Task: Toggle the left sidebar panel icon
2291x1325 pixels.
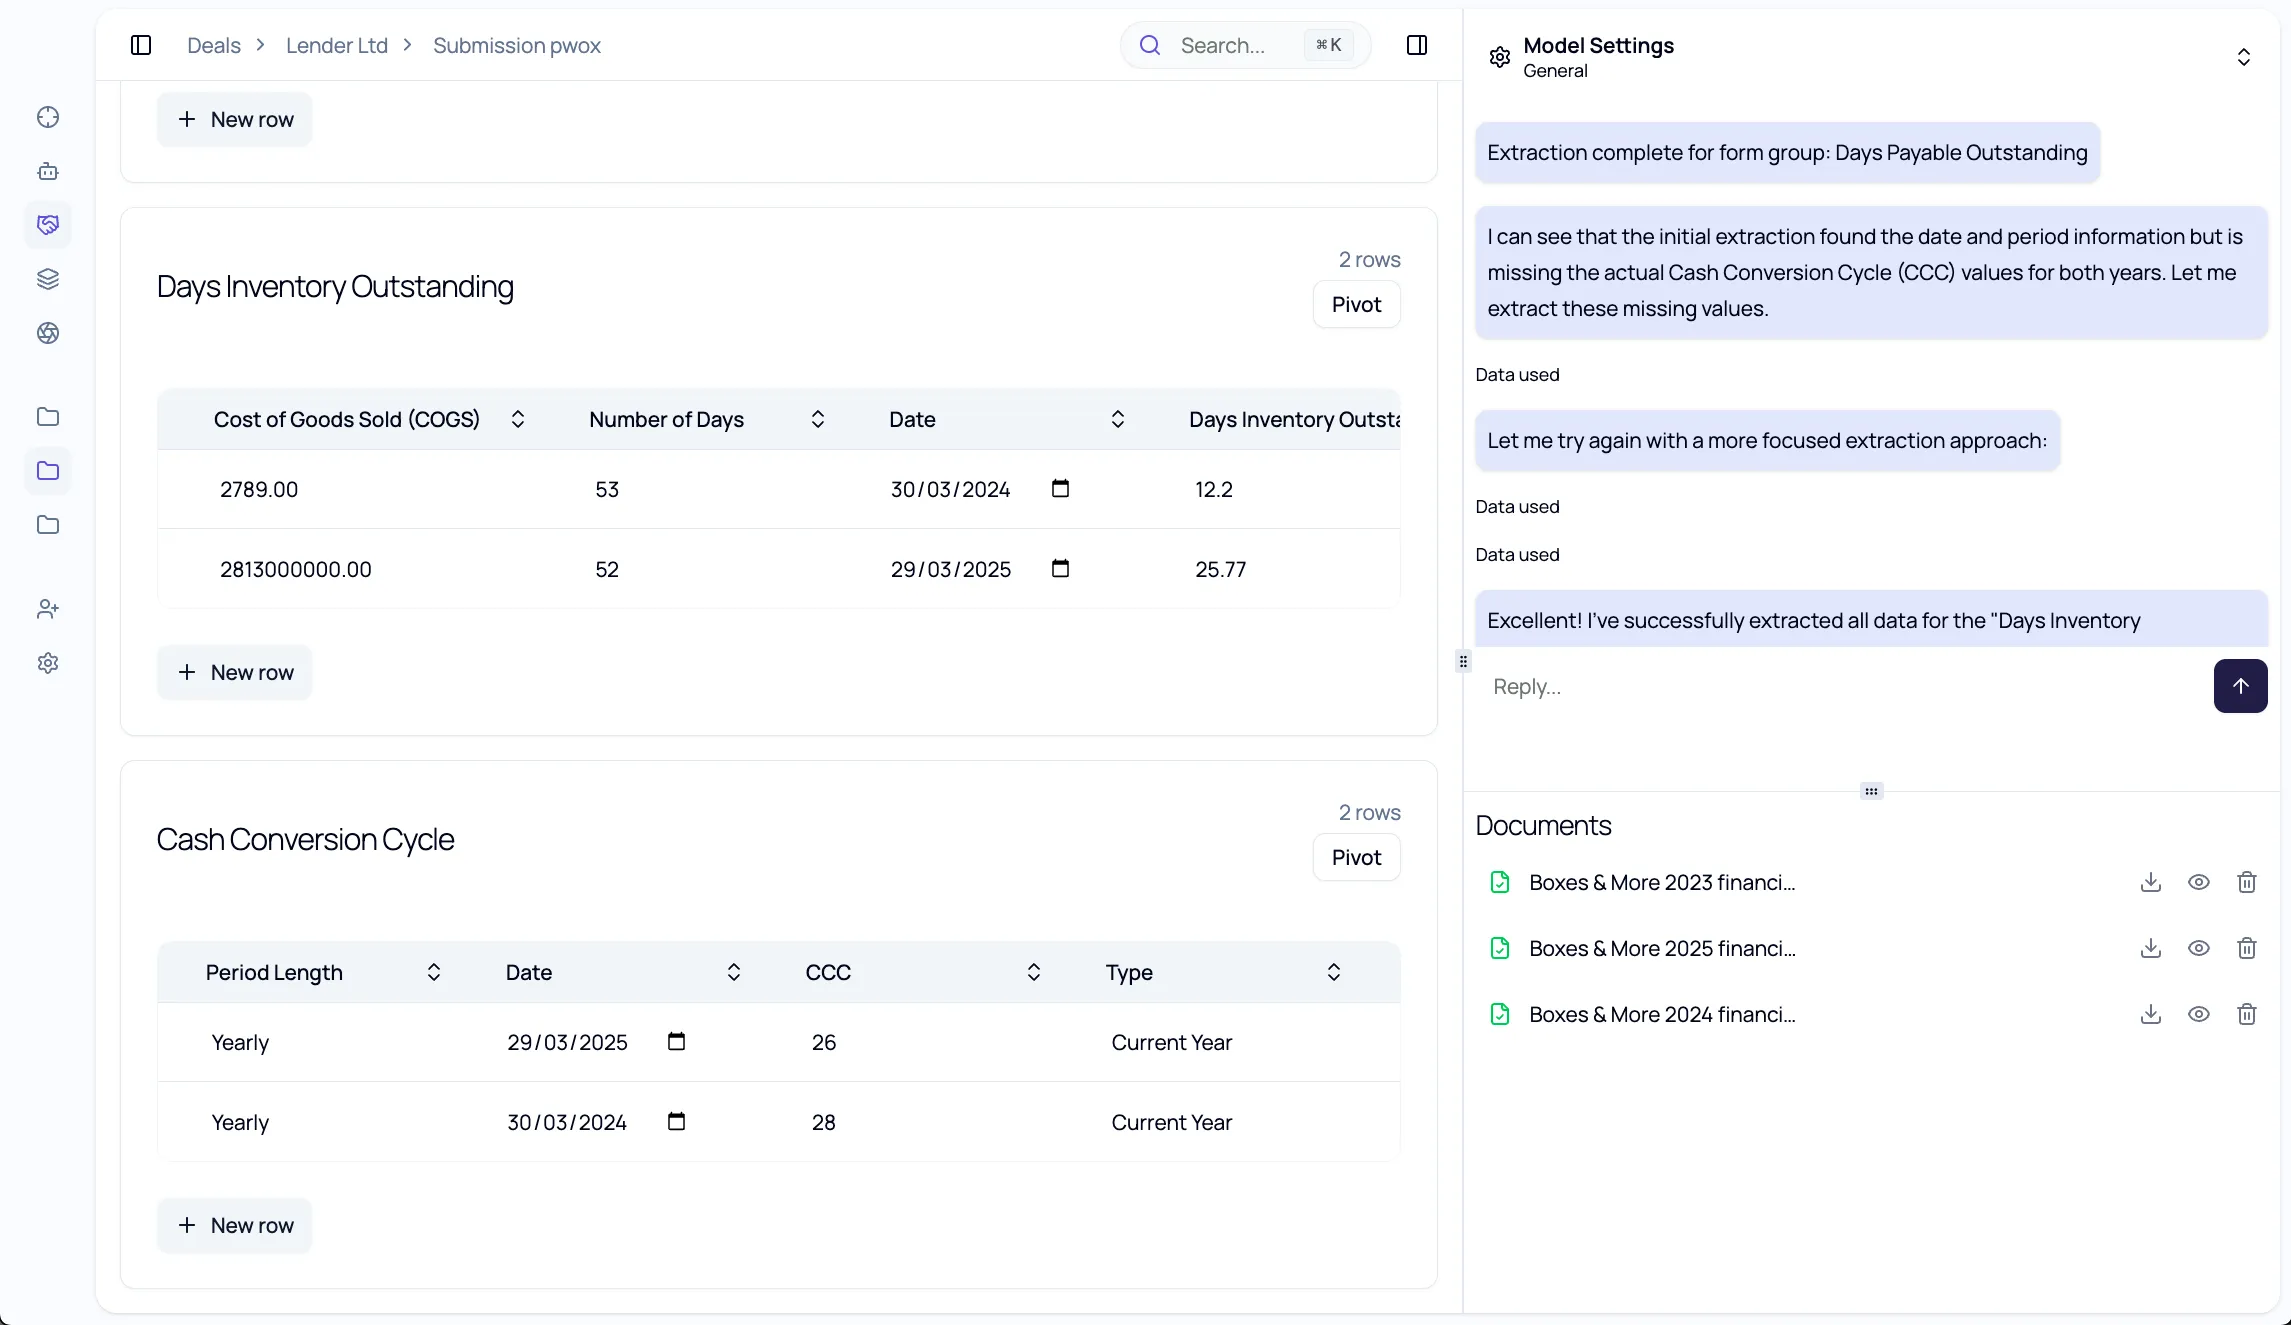Action: (141, 45)
